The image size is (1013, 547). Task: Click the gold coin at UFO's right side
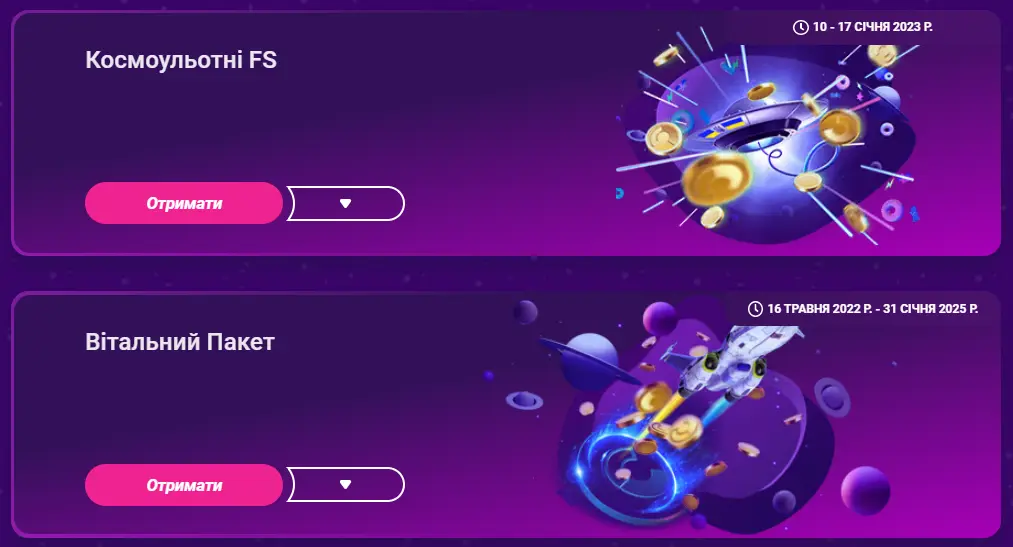point(840,126)
